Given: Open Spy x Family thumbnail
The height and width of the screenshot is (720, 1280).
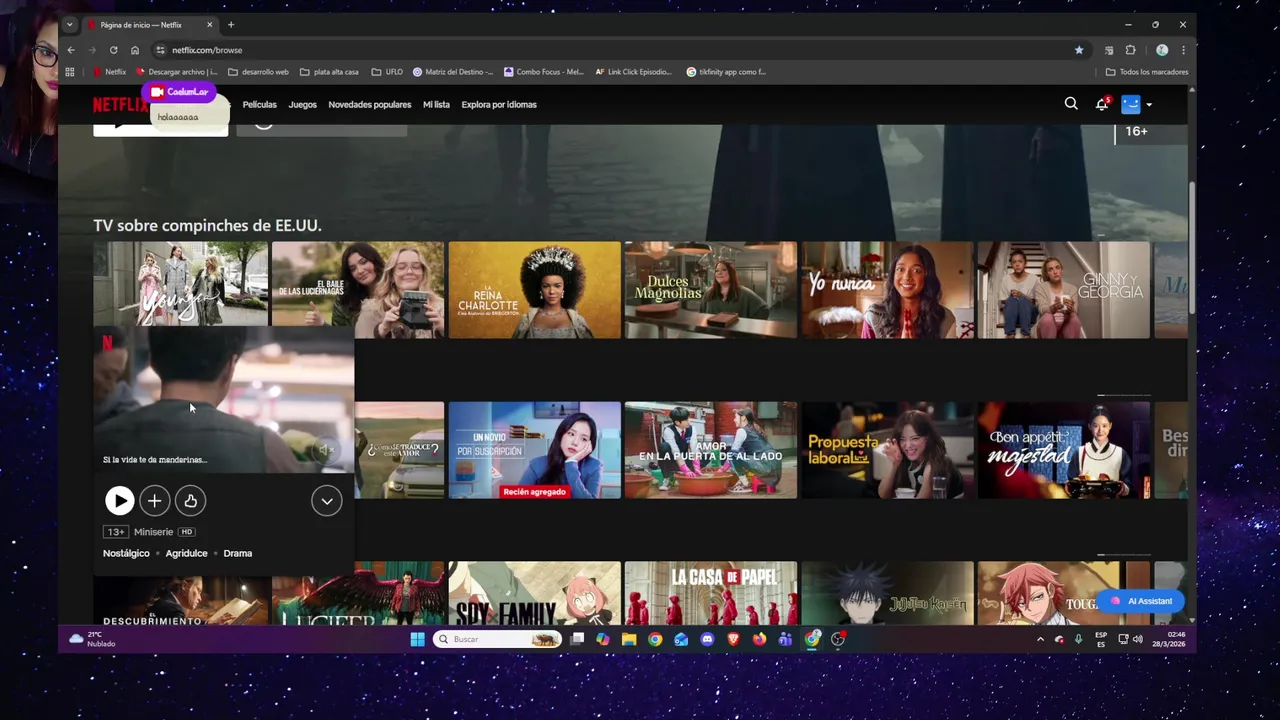Looking at the screenshot, I should coord(534,593).
